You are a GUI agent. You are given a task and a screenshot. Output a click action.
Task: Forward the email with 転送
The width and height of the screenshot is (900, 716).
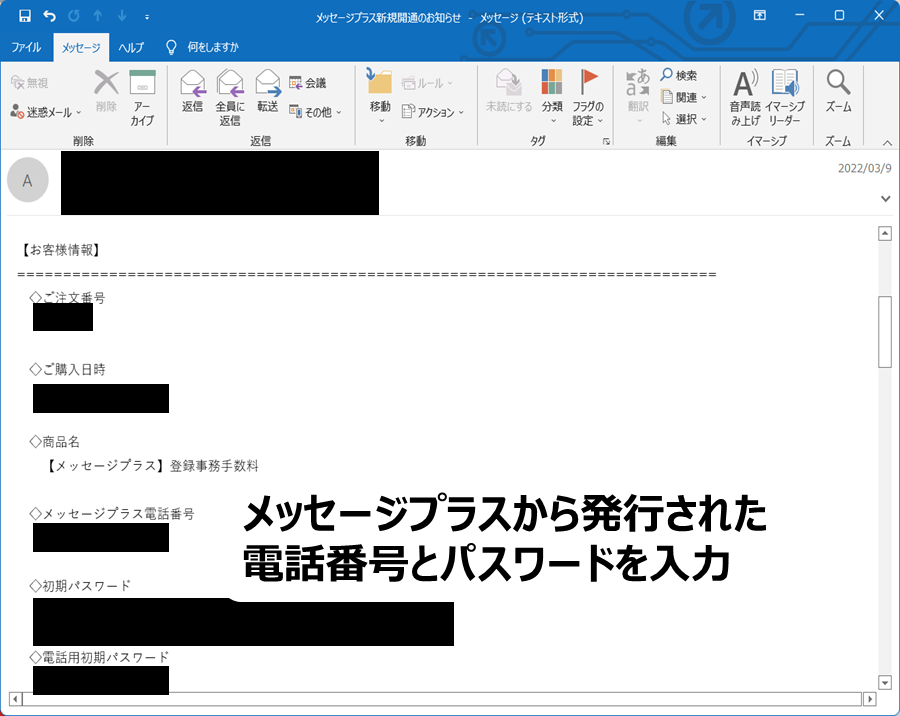tap(267, 91)
